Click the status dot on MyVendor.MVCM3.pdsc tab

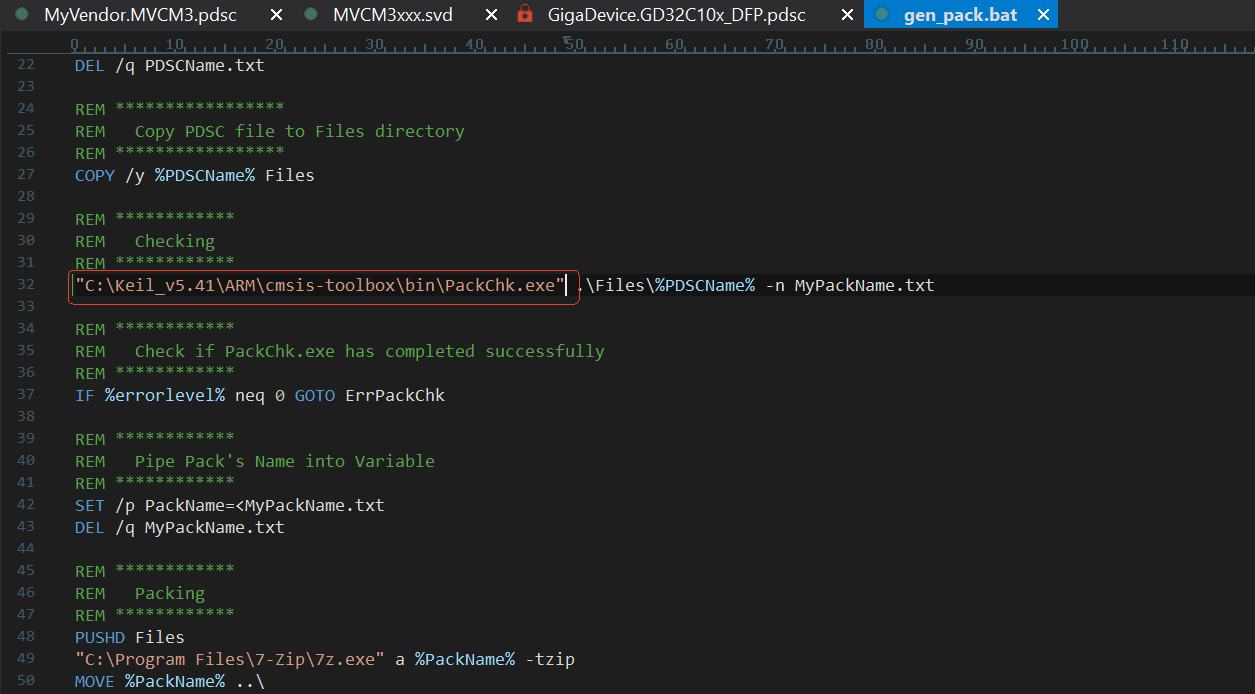click(x=21, y=15)
